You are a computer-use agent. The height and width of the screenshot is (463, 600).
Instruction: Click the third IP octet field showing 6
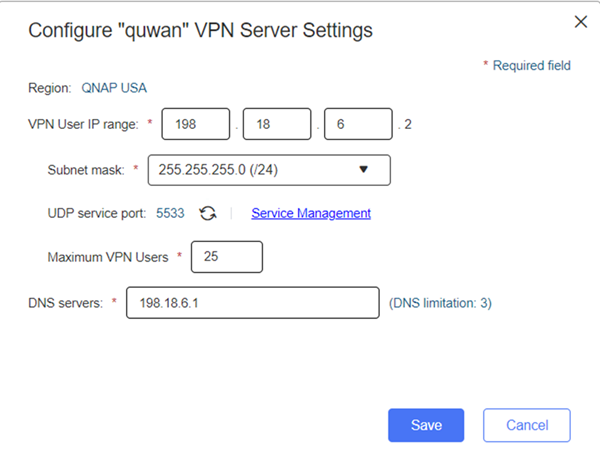click(x=358, y=124)
